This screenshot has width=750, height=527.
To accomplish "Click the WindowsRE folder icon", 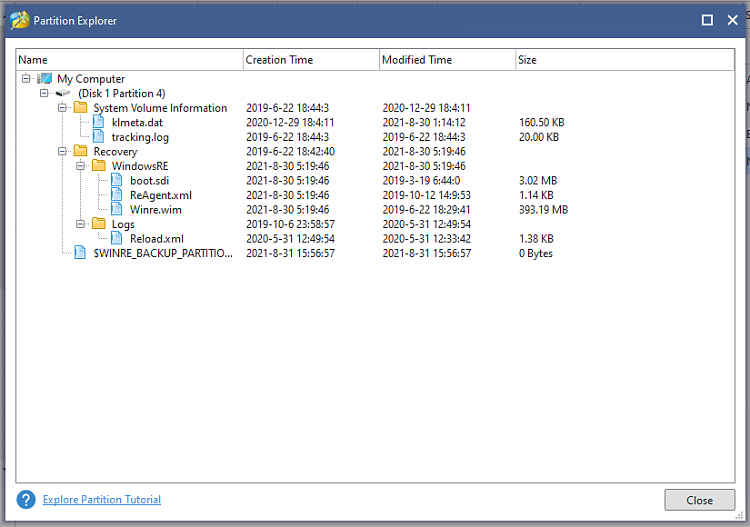I will point(98,166).
